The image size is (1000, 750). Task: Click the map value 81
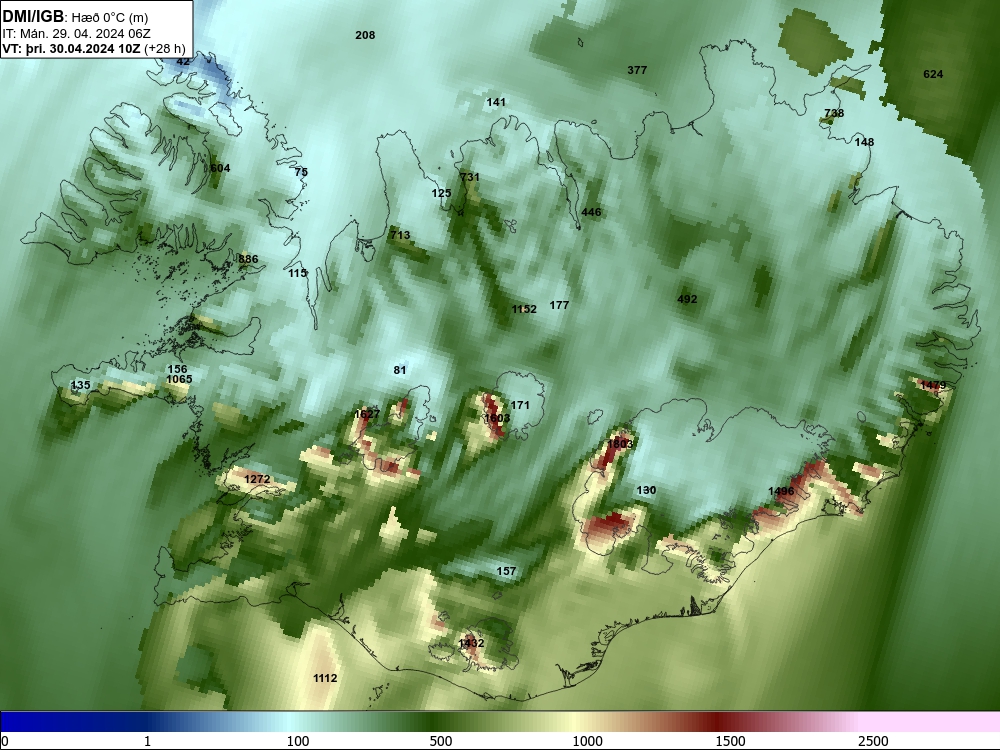click(400, 370)
